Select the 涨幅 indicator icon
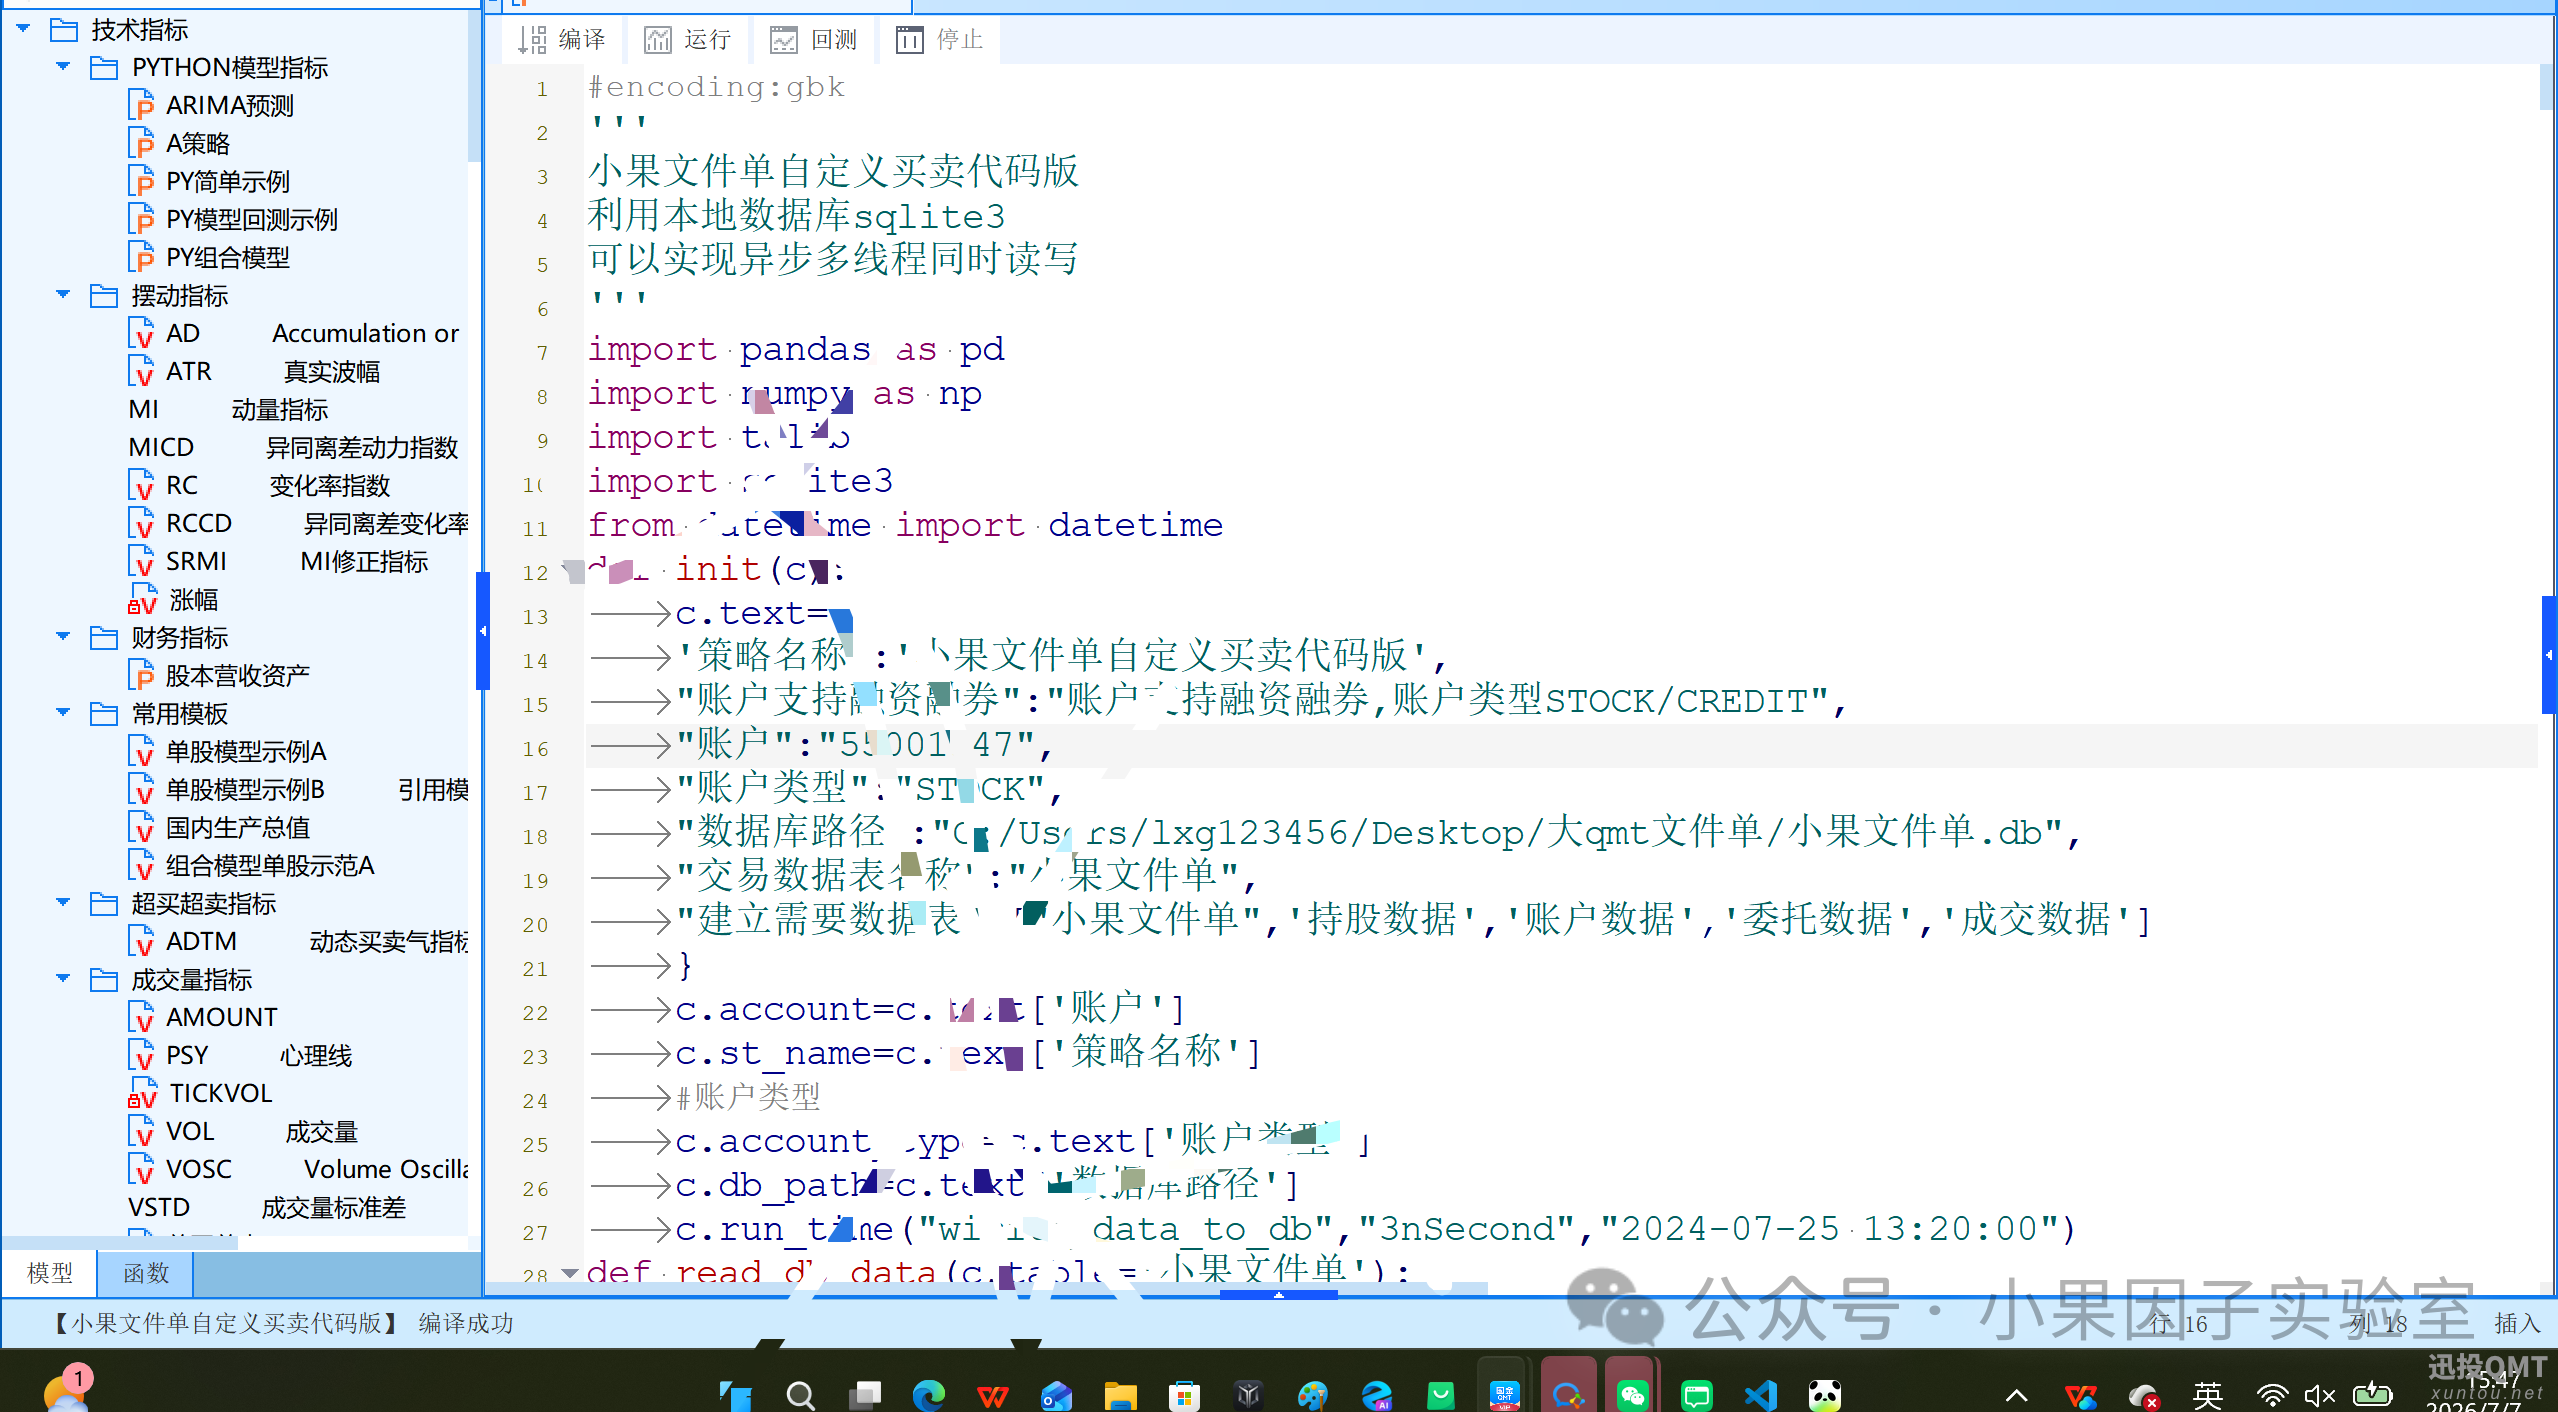The height and width of the screenshot is (1412, 2558). 142,599
